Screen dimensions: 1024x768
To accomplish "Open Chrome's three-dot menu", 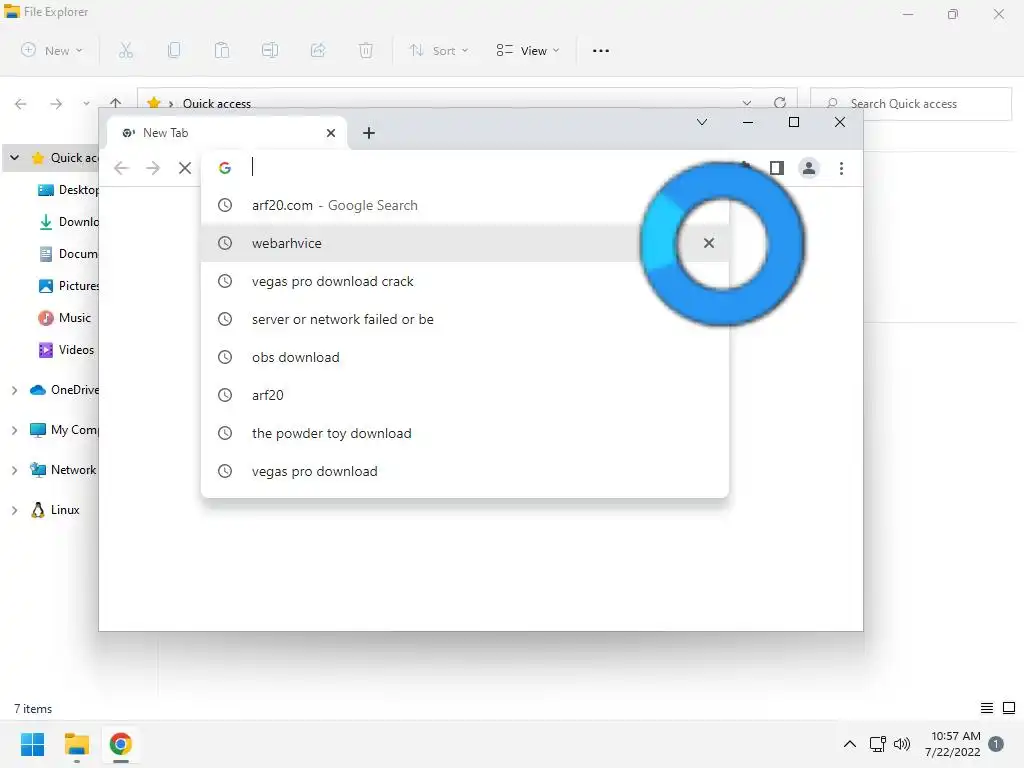I will [x=841, y=168].
